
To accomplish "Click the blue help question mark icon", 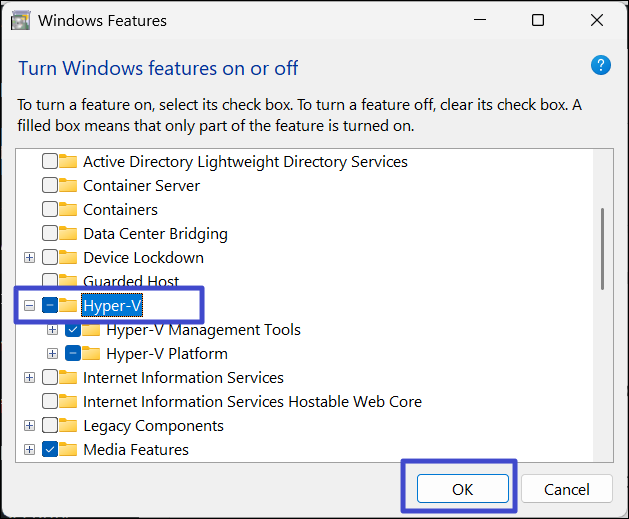I will click(601, 66).
